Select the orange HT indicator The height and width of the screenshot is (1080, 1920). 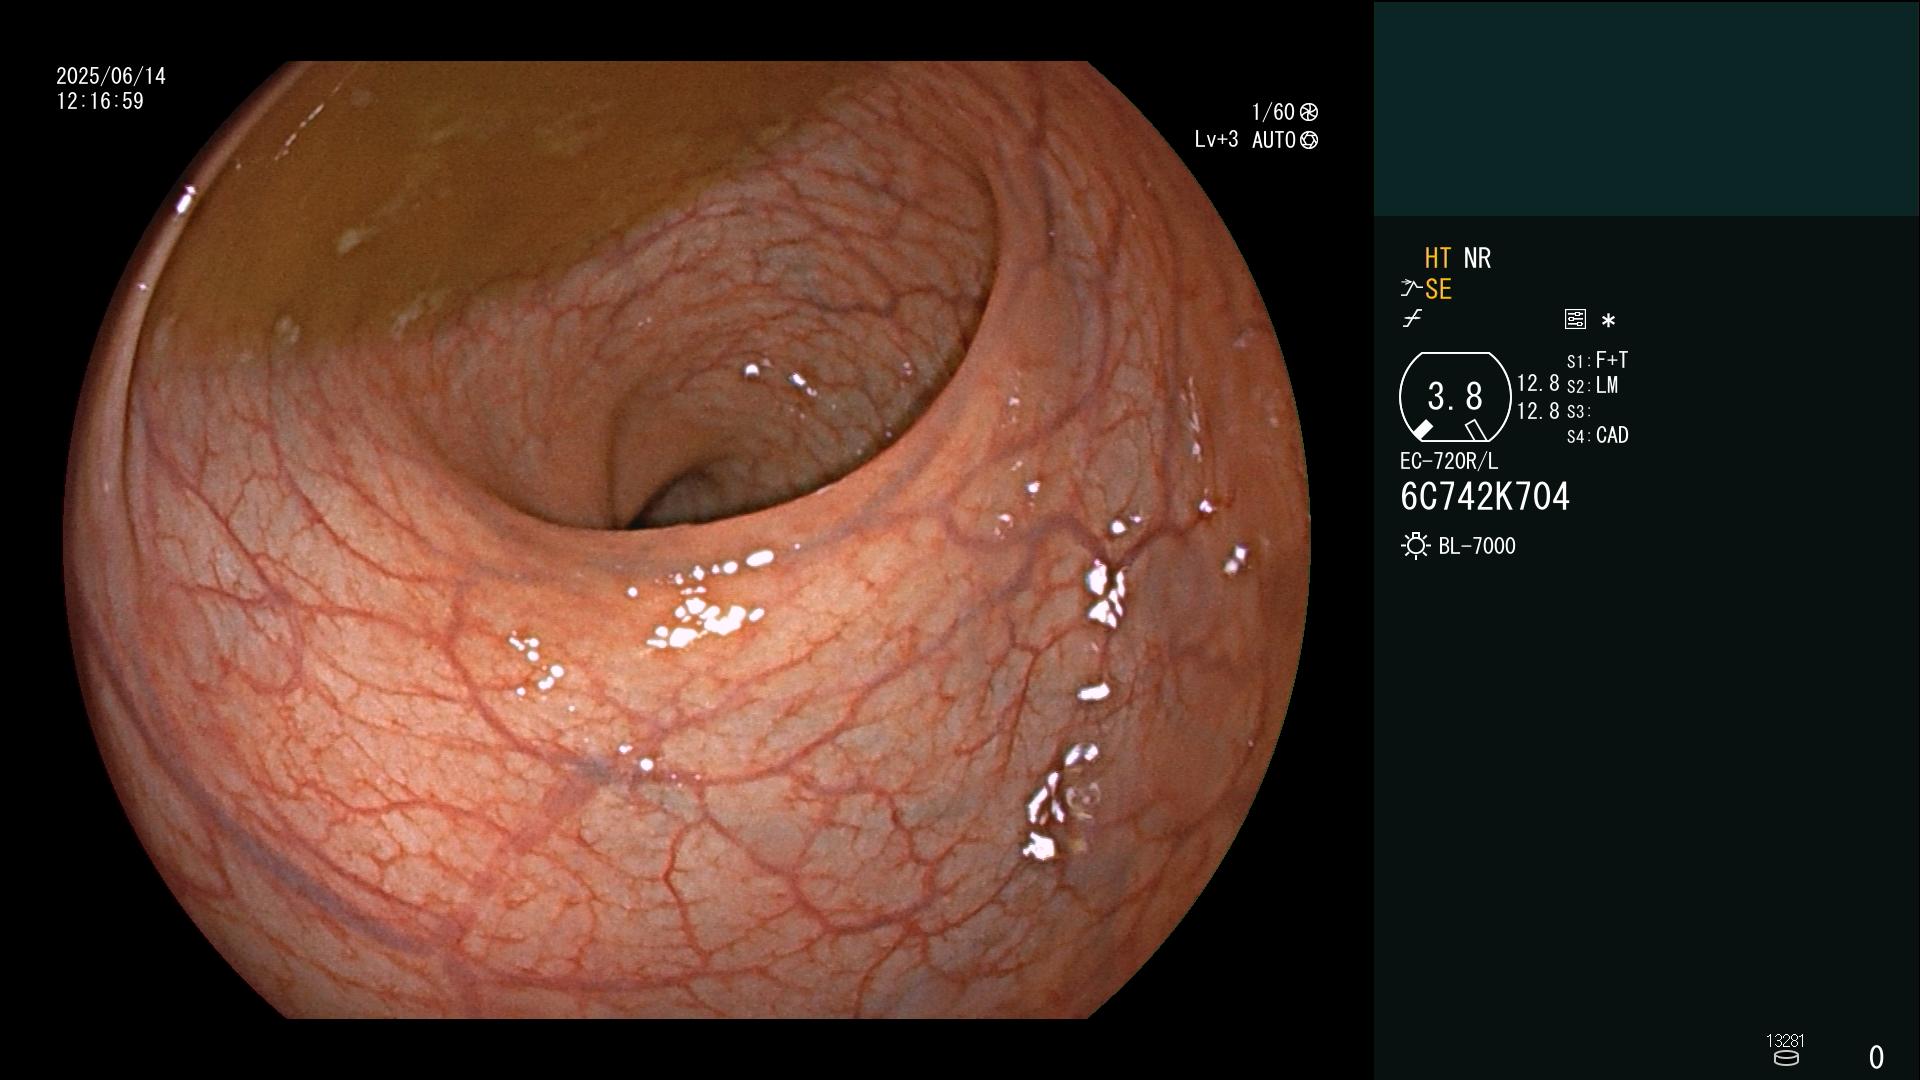click(x=1438, y=258)
